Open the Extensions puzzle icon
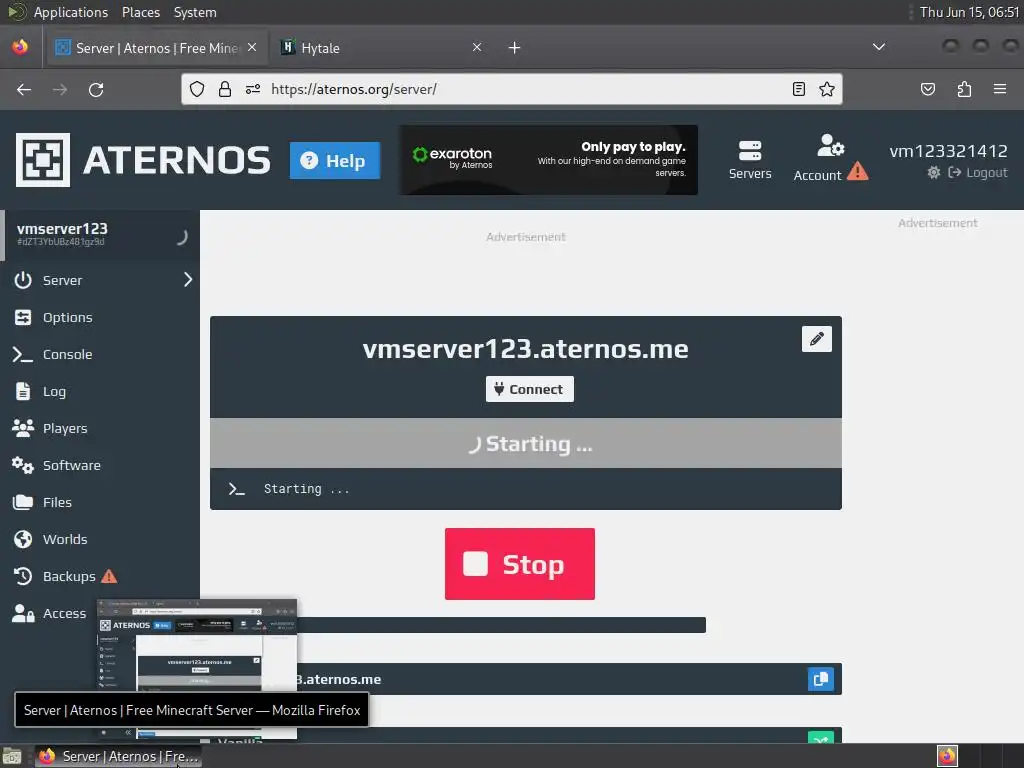The height and width of the screenshot is (768, 1024). coord(964,89)
